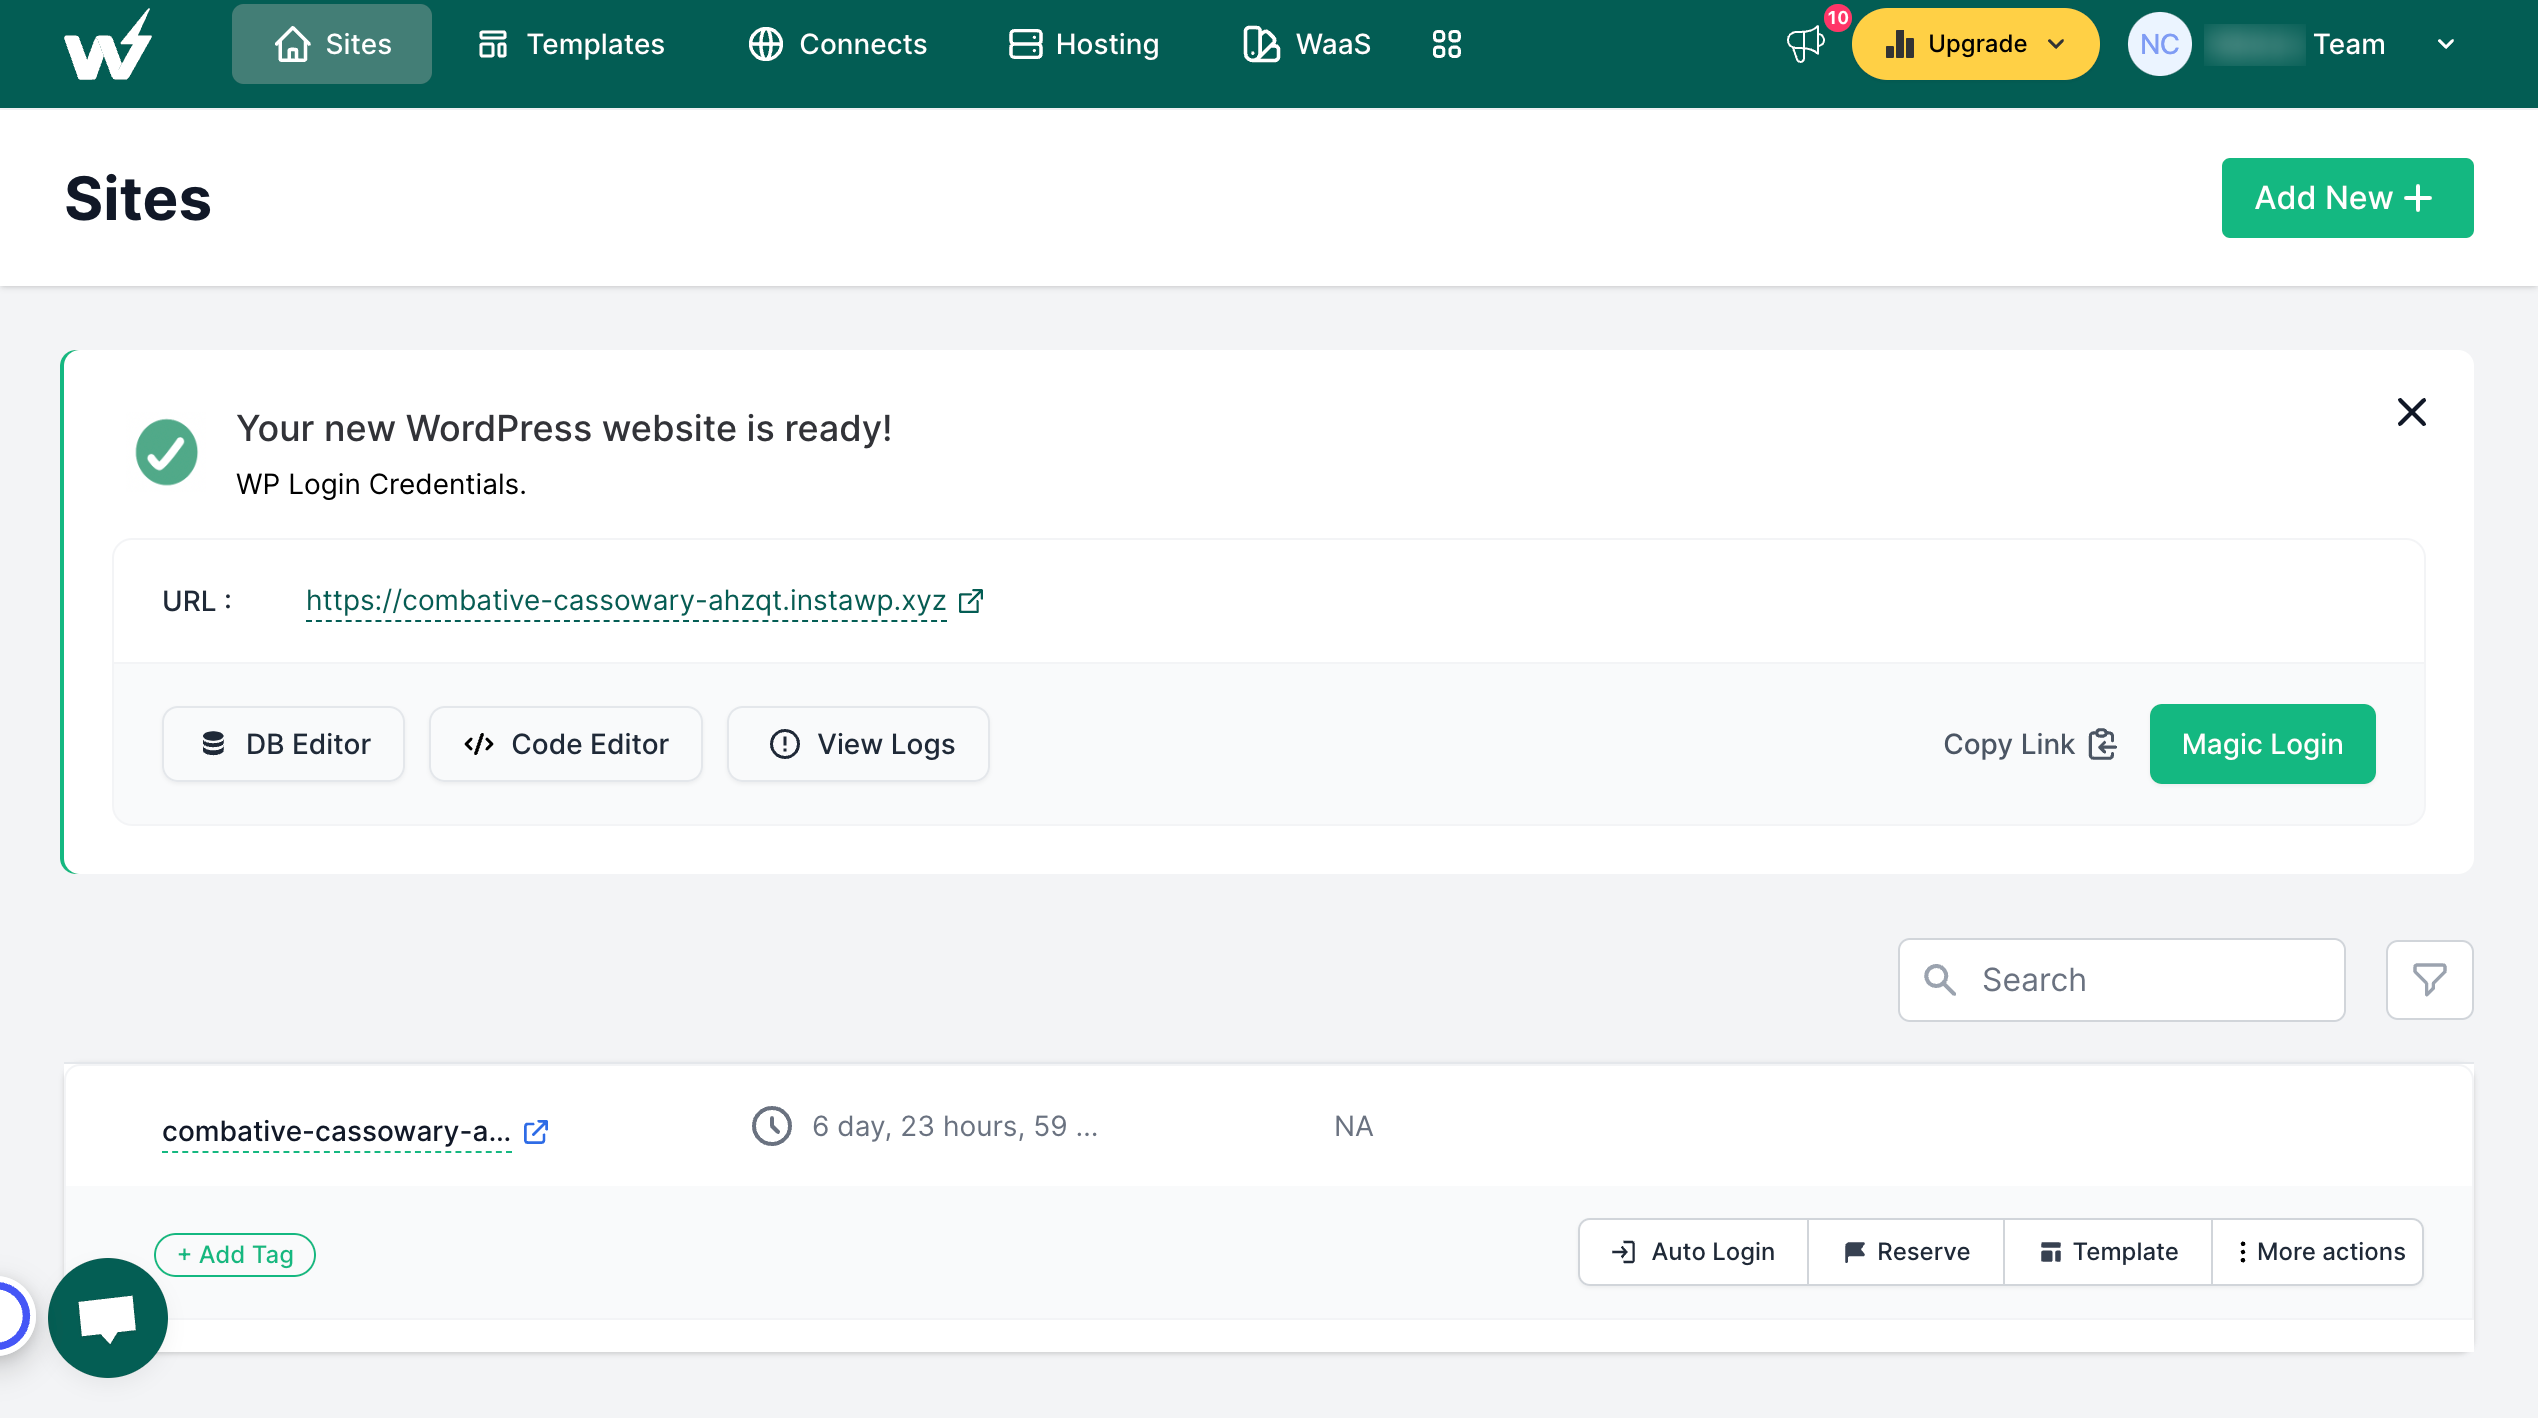
Task: Open the Code Editor
Action: (565, 744)
